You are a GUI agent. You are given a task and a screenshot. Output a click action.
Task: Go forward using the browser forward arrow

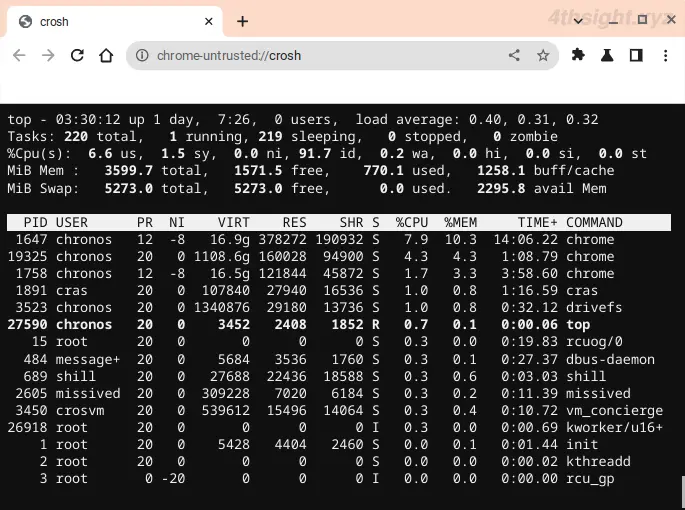click(48, 56)
